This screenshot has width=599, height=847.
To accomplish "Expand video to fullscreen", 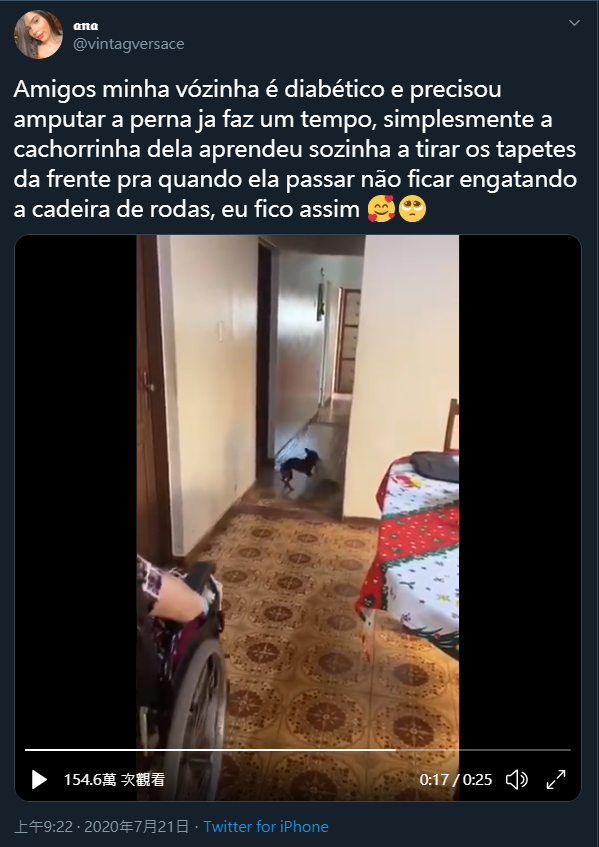I will coord(556,779).
